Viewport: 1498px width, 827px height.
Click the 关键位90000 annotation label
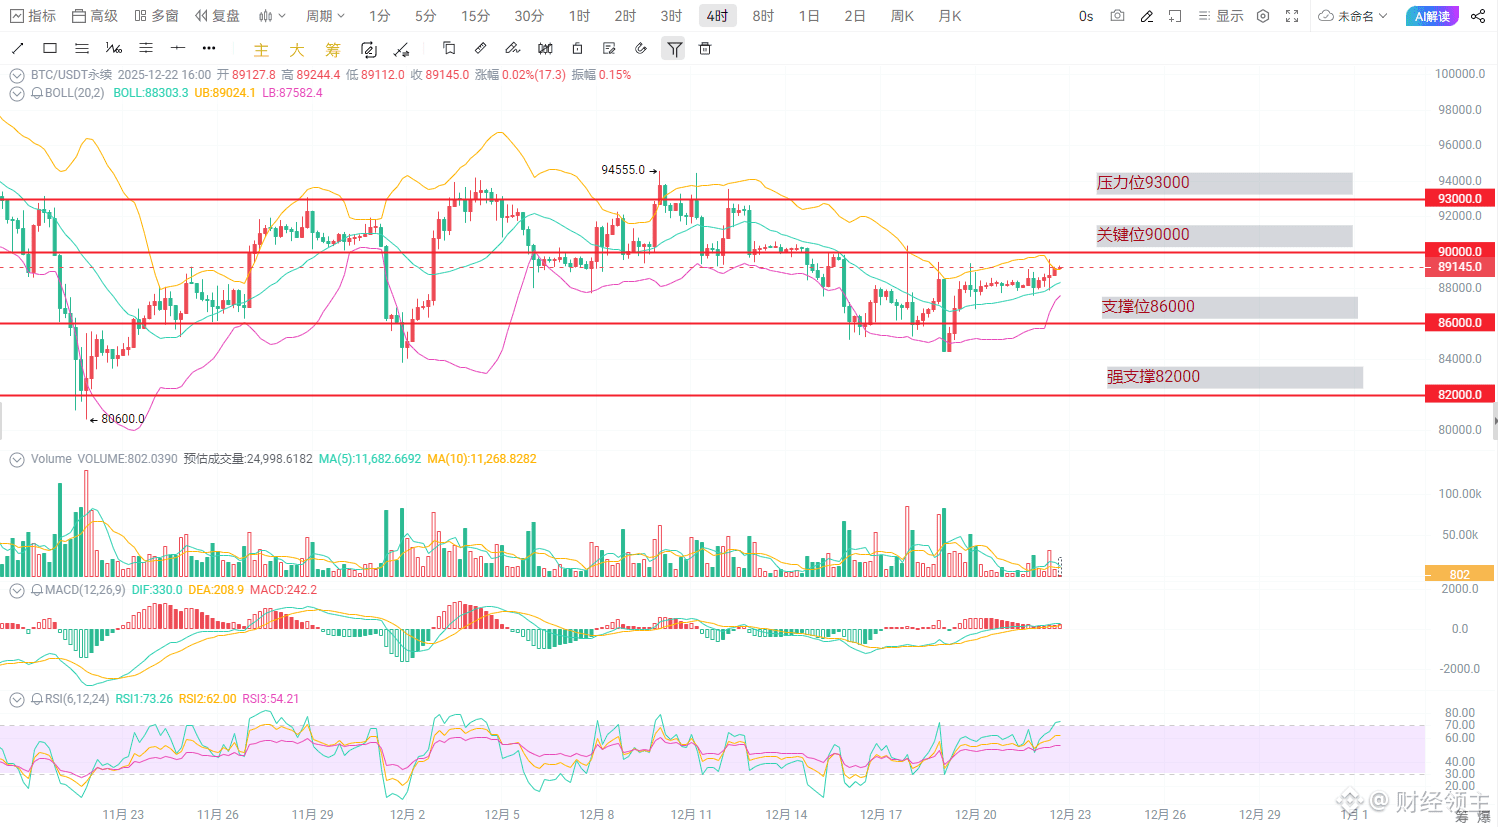[x=1224, y=235]
